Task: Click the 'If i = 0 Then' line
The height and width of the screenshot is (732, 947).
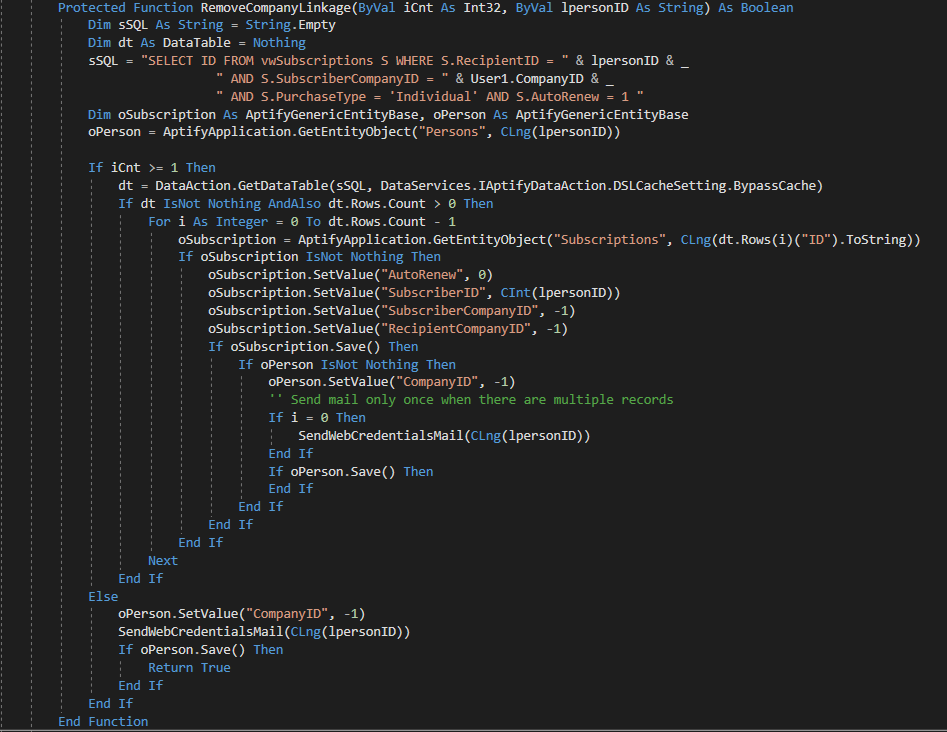Action: coord(316,418)
